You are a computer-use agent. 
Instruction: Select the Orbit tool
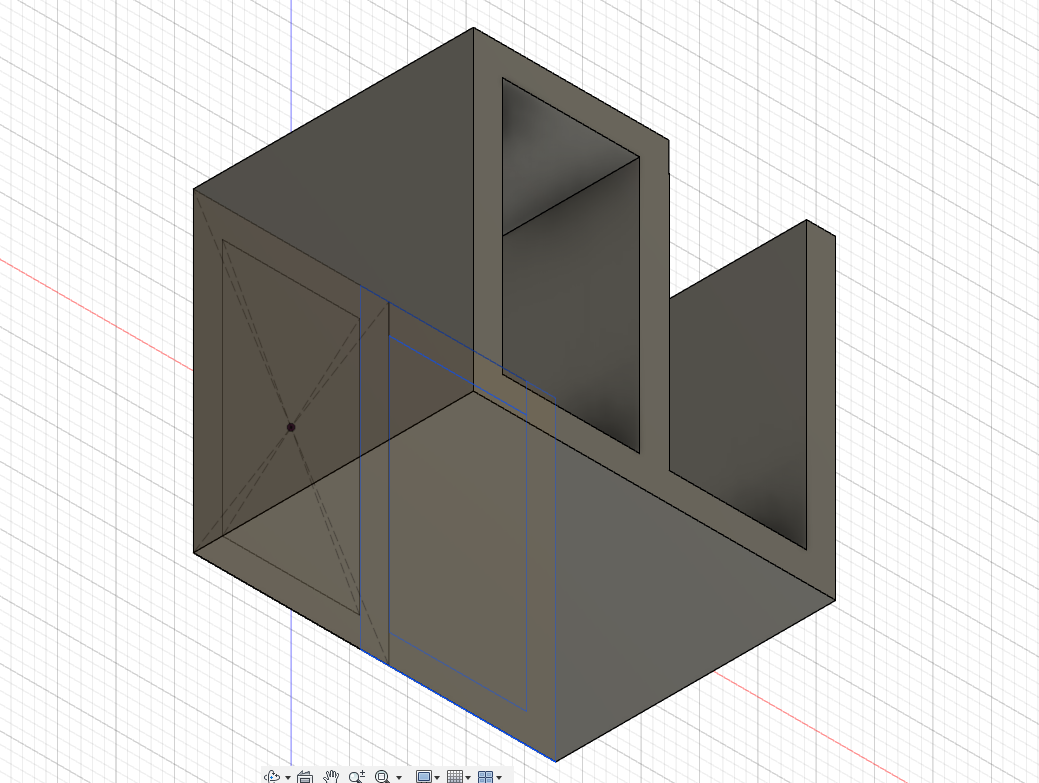[x=272, y=776]
